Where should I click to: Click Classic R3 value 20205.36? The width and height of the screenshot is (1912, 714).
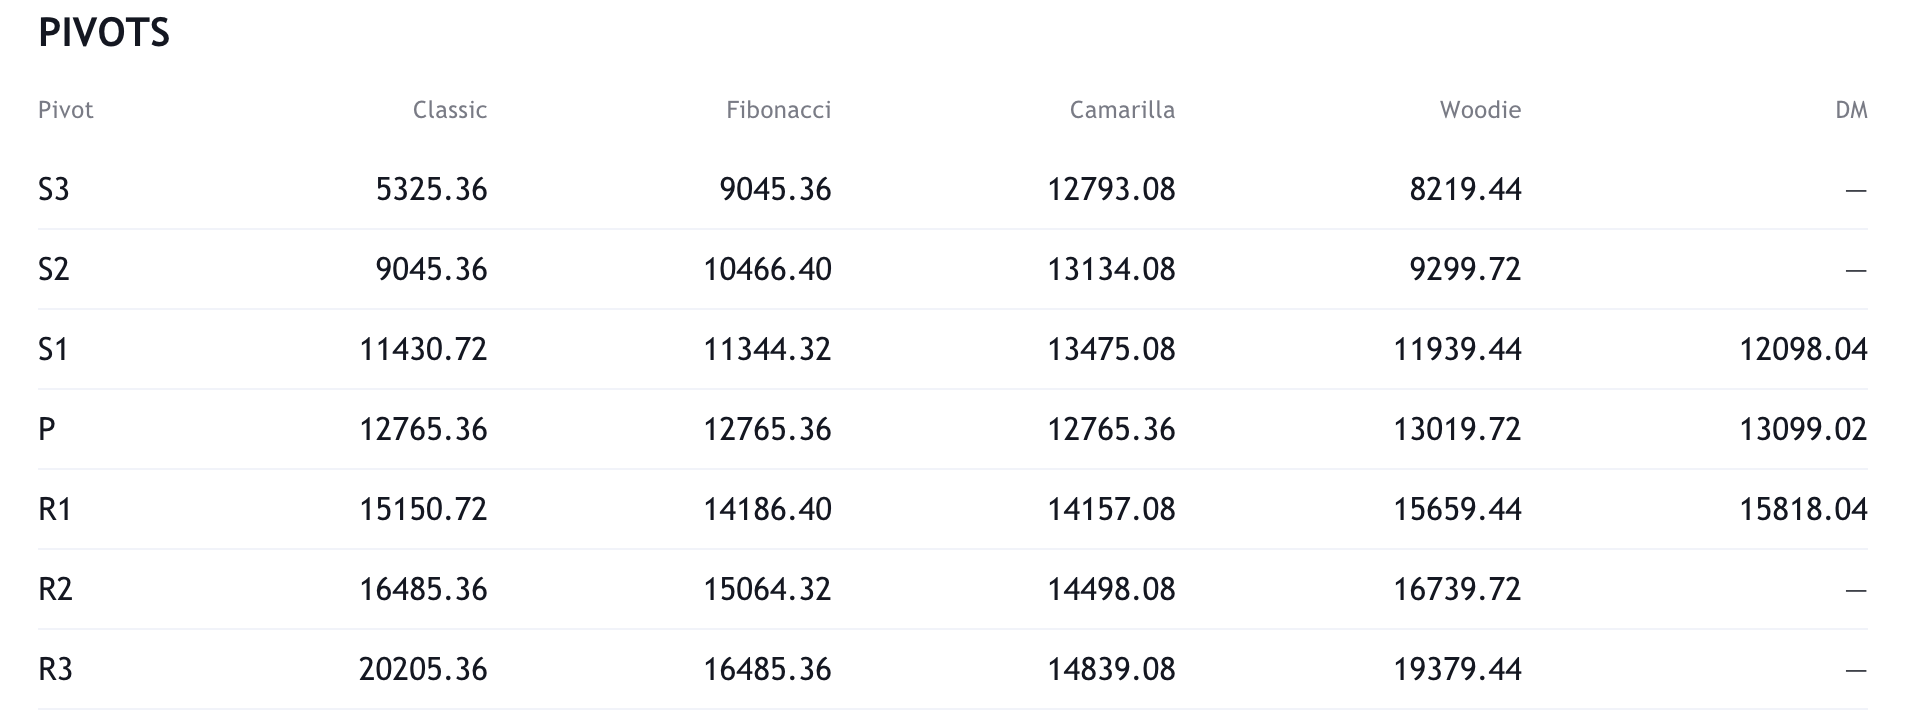(x=423, y=669)
